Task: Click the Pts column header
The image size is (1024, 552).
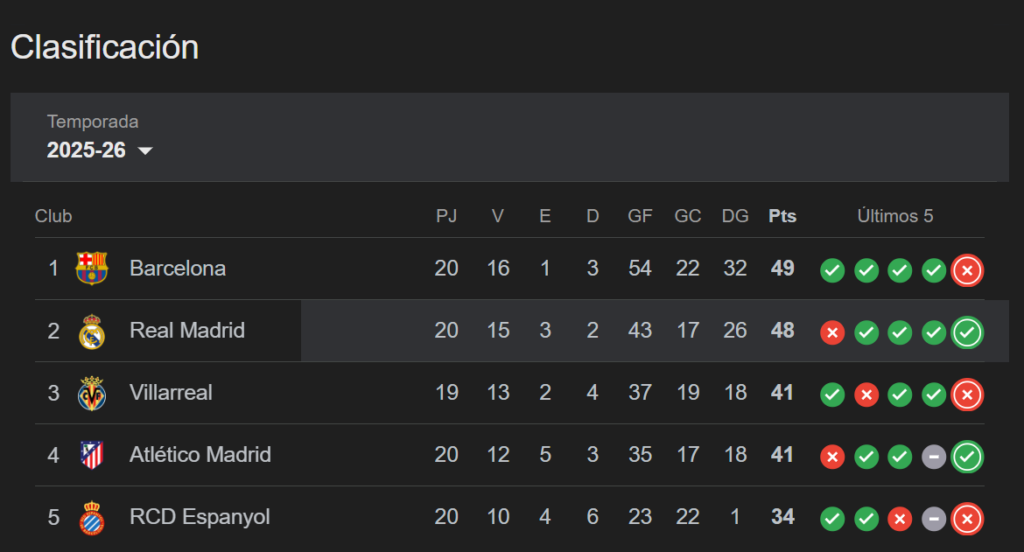Action: 782,216
